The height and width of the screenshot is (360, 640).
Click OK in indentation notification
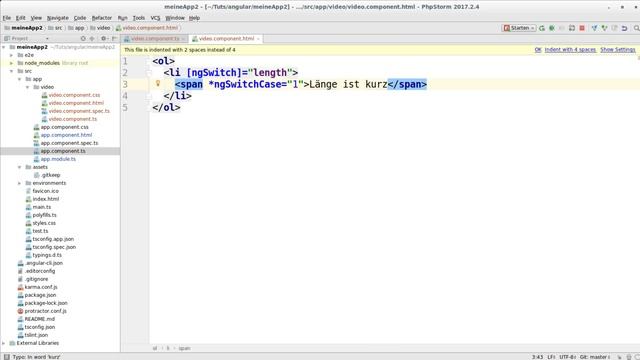click(x=538, y=50)
